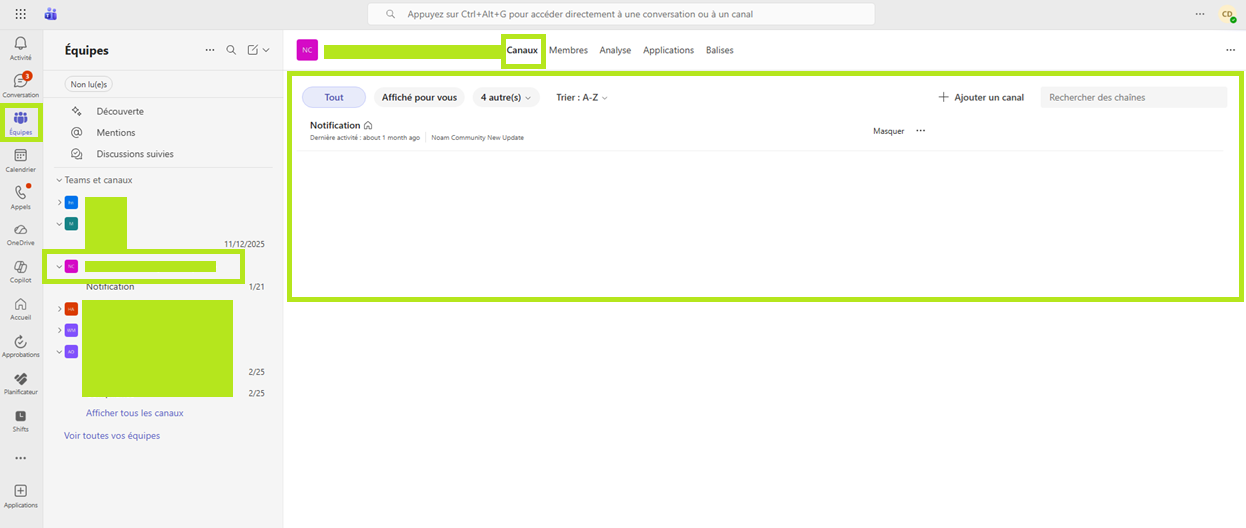1246x528 pixels.
Task: Click Masquer on Notification channel
Action: tap(888, 131)
